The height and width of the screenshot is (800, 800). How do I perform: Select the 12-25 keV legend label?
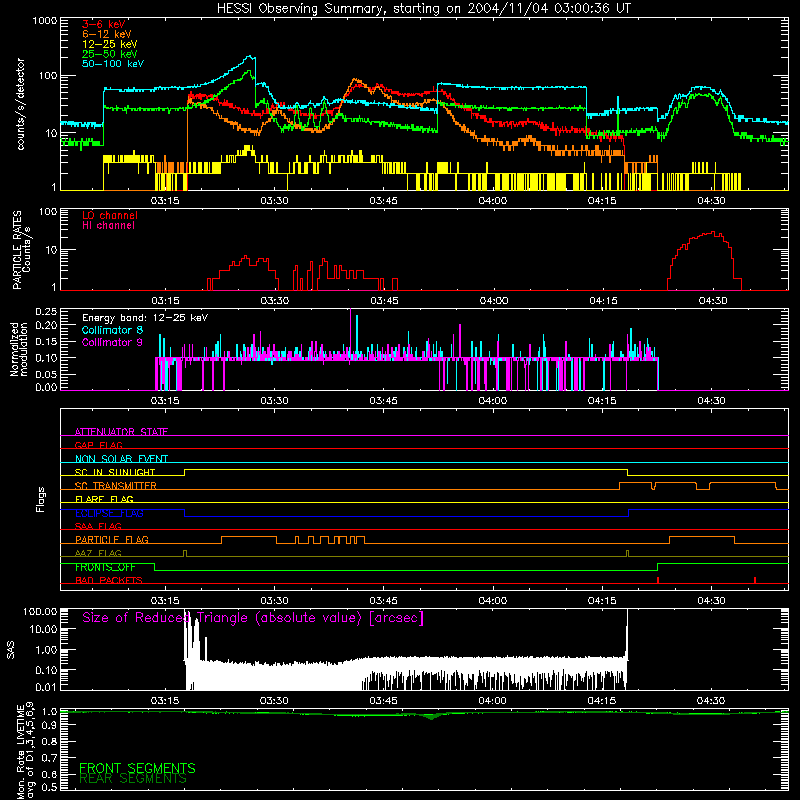click(110, 44)
